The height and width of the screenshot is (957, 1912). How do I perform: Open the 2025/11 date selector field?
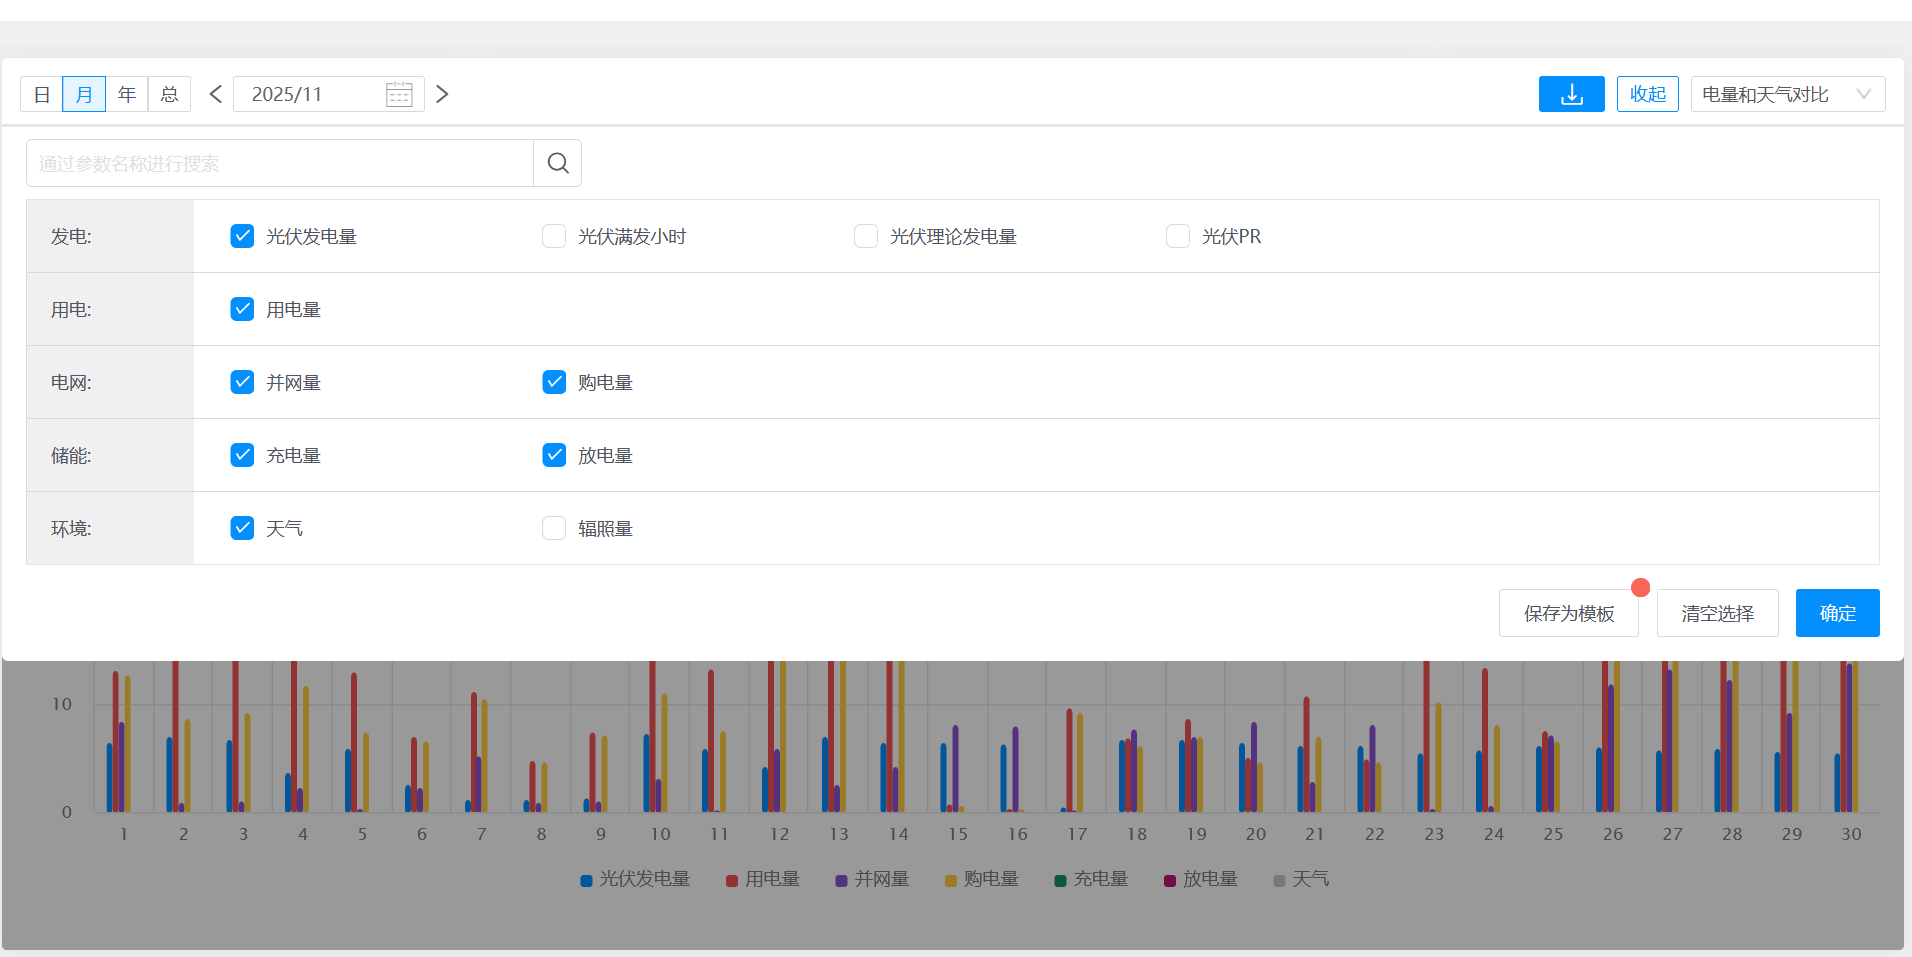[x=310, y=94]
